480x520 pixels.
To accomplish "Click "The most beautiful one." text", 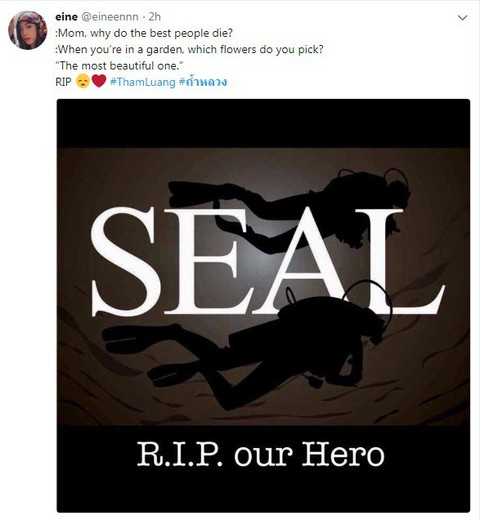I will point(120,66).
